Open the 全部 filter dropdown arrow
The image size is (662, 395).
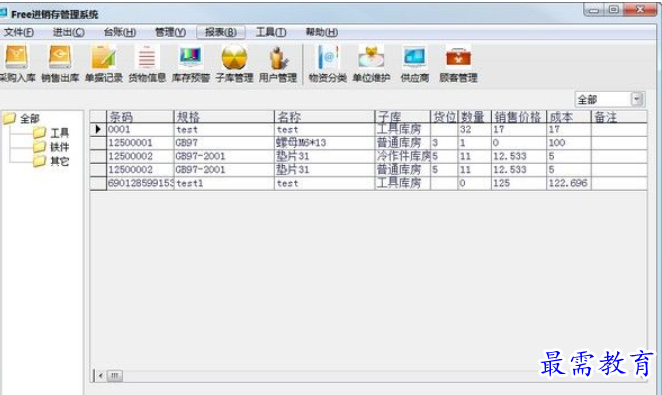pyautogui.click(x=637, y=100)
